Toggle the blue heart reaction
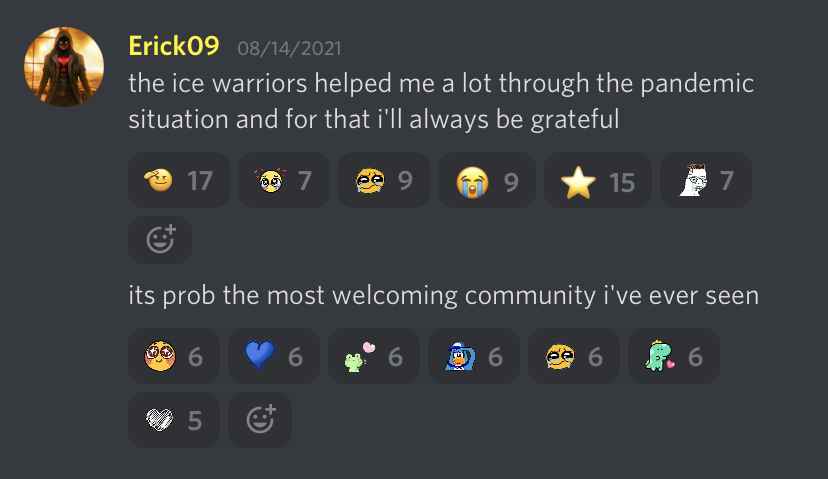Screen dimensions: 828x479 (274, 356)
